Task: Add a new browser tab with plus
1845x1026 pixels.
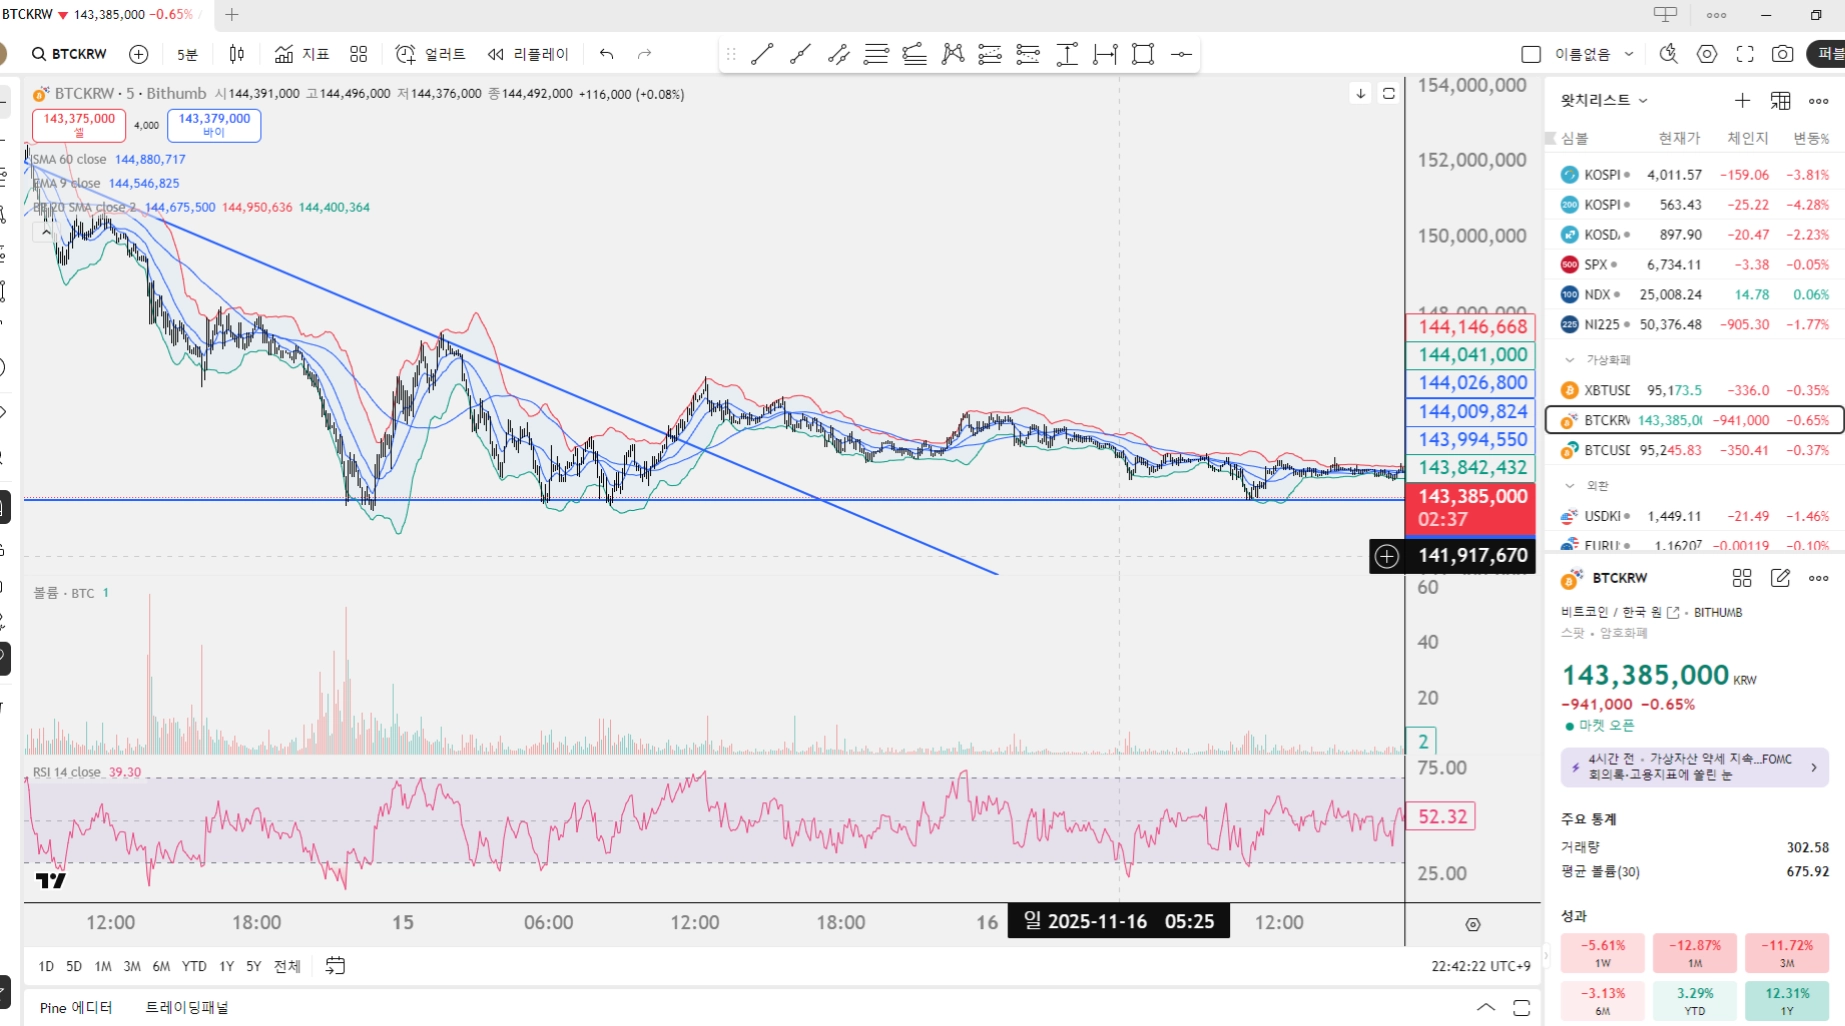Action: [232, 15]
